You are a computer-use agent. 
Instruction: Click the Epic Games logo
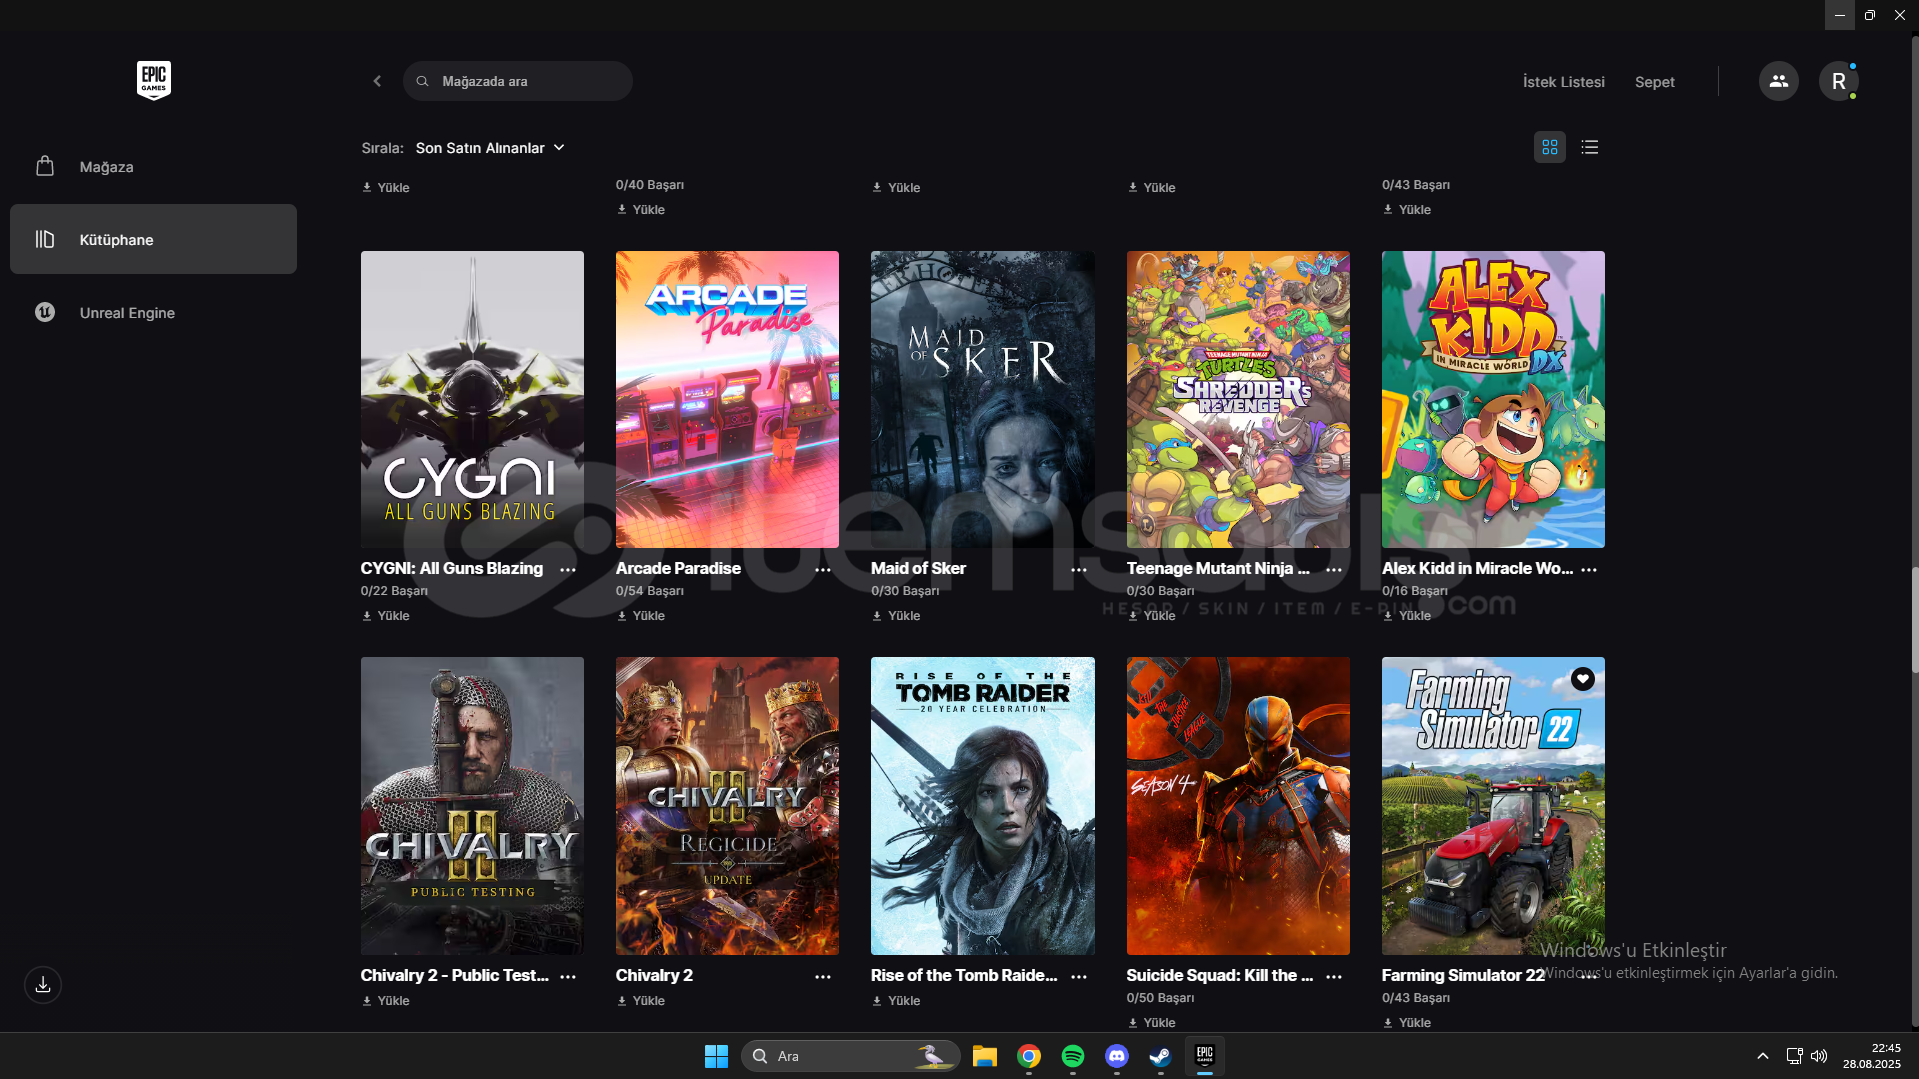tap(154, 80)
